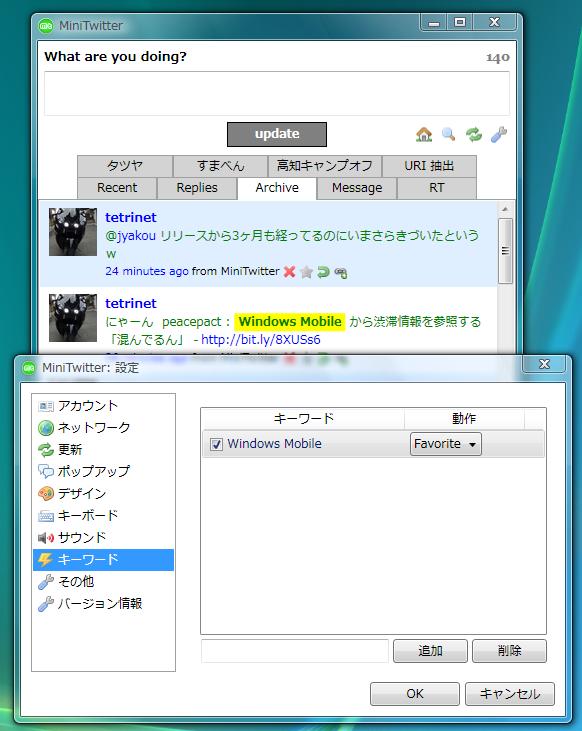Favorite the 24 minutes ago tweet star
This screenshot has height=731, width=582.
pyautogui.click(x=306, y=272)
